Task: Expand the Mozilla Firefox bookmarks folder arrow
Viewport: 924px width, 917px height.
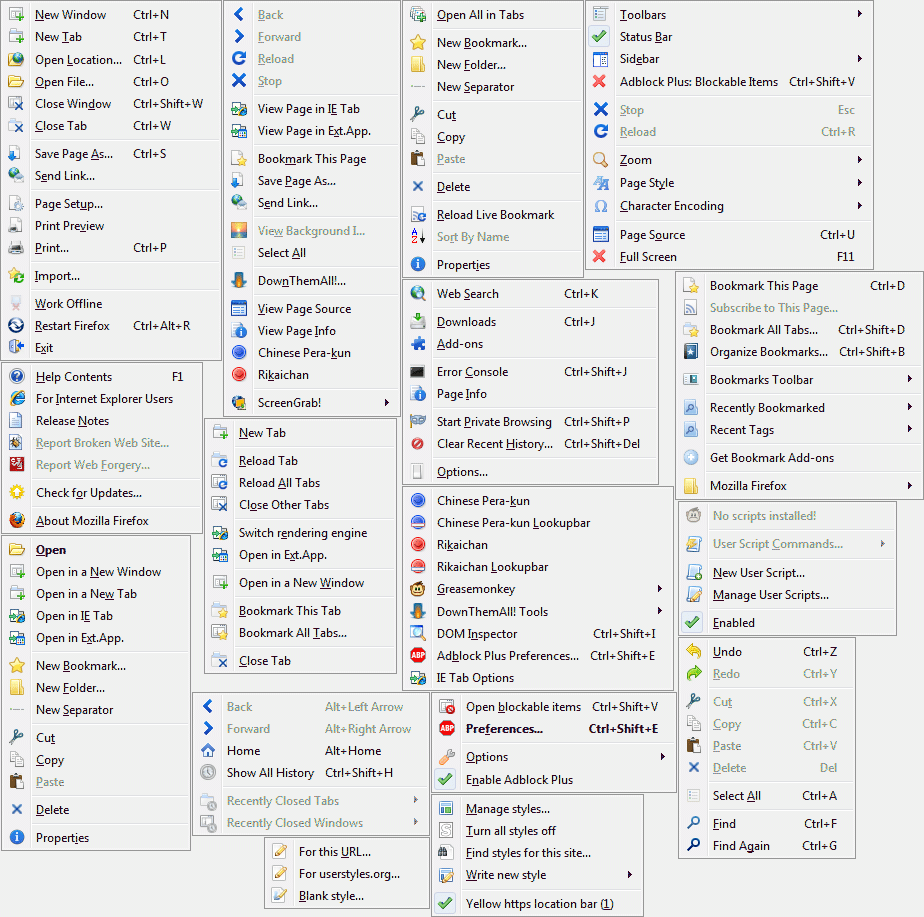Action: 910,486
